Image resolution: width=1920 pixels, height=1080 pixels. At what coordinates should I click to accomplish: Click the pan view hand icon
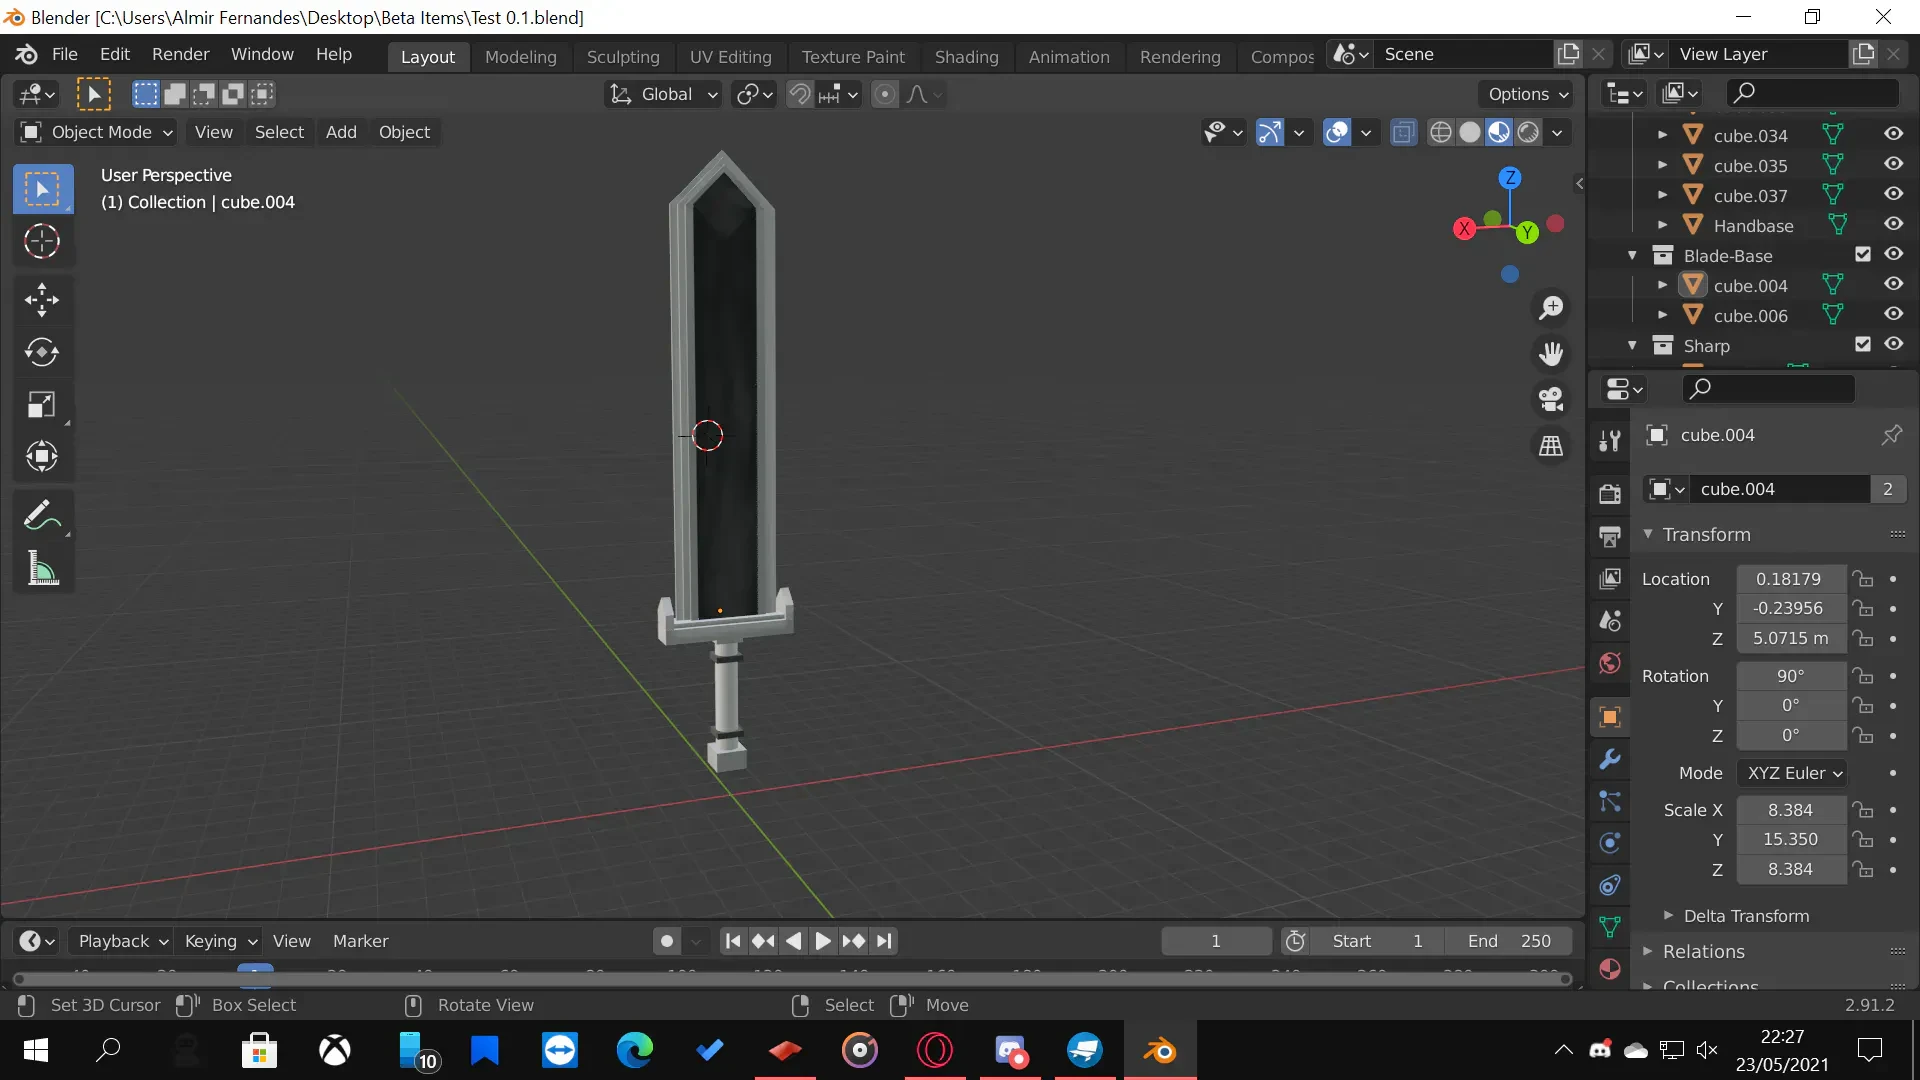(x=1551, y=353)
